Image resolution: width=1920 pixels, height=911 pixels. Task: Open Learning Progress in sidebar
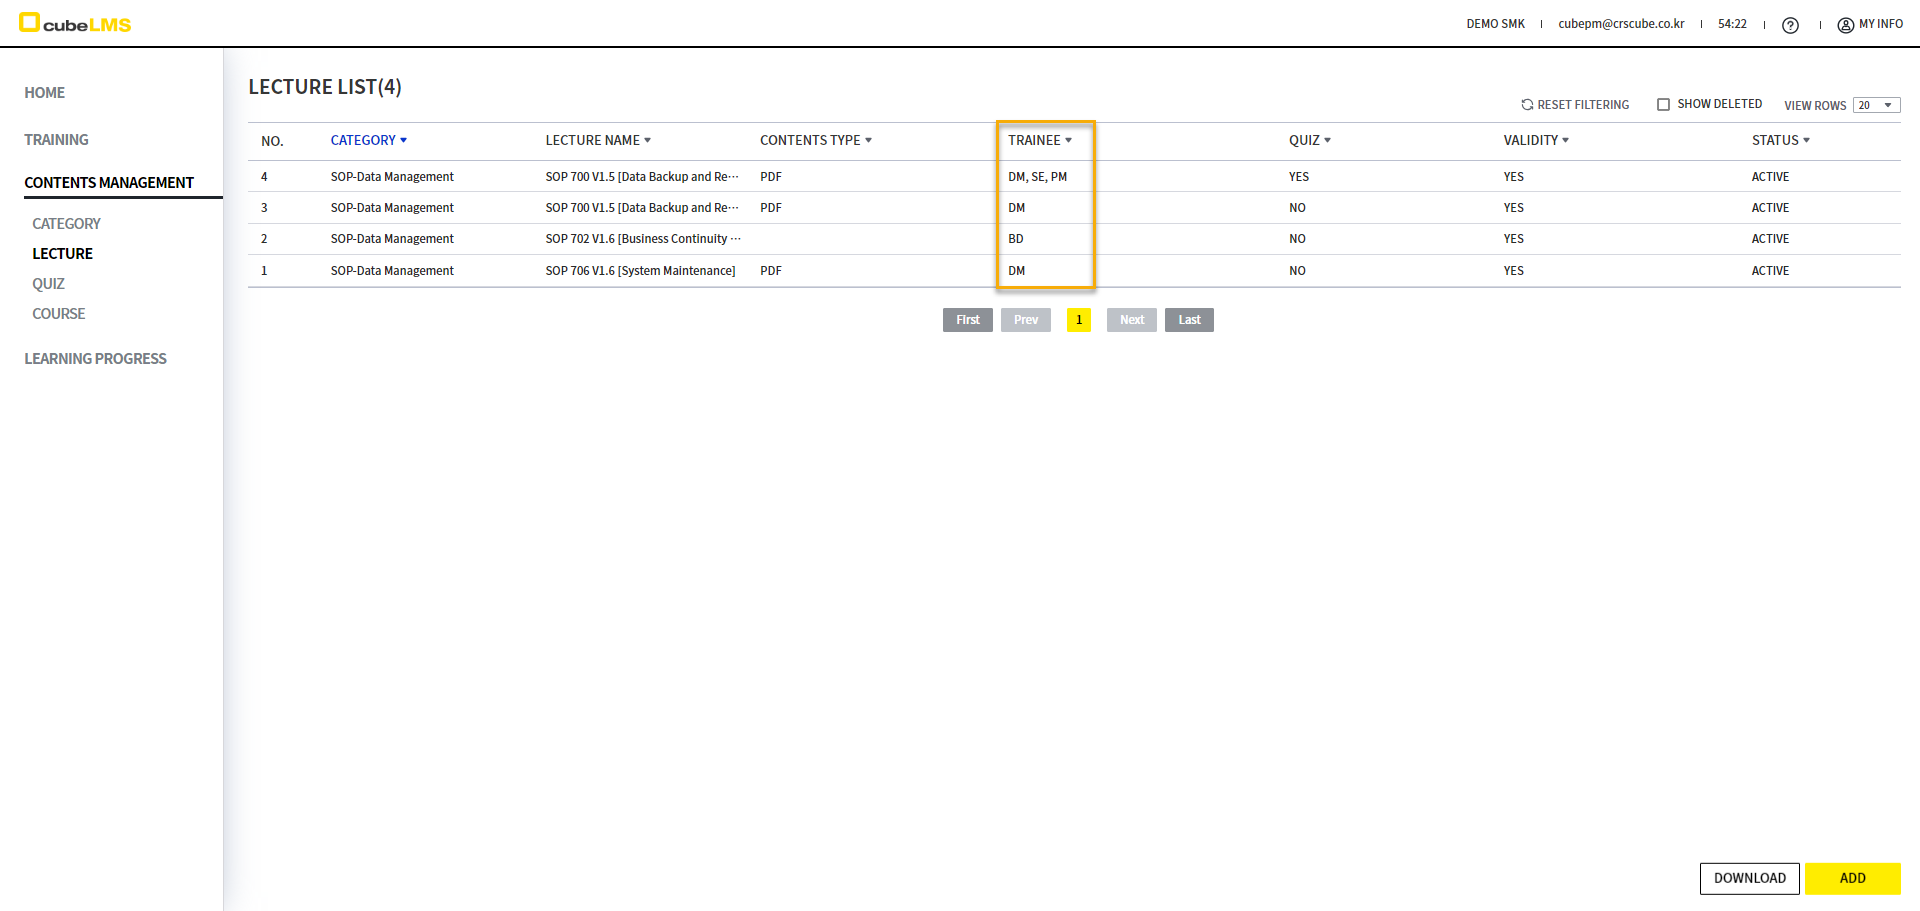click(x=95, y=359)
